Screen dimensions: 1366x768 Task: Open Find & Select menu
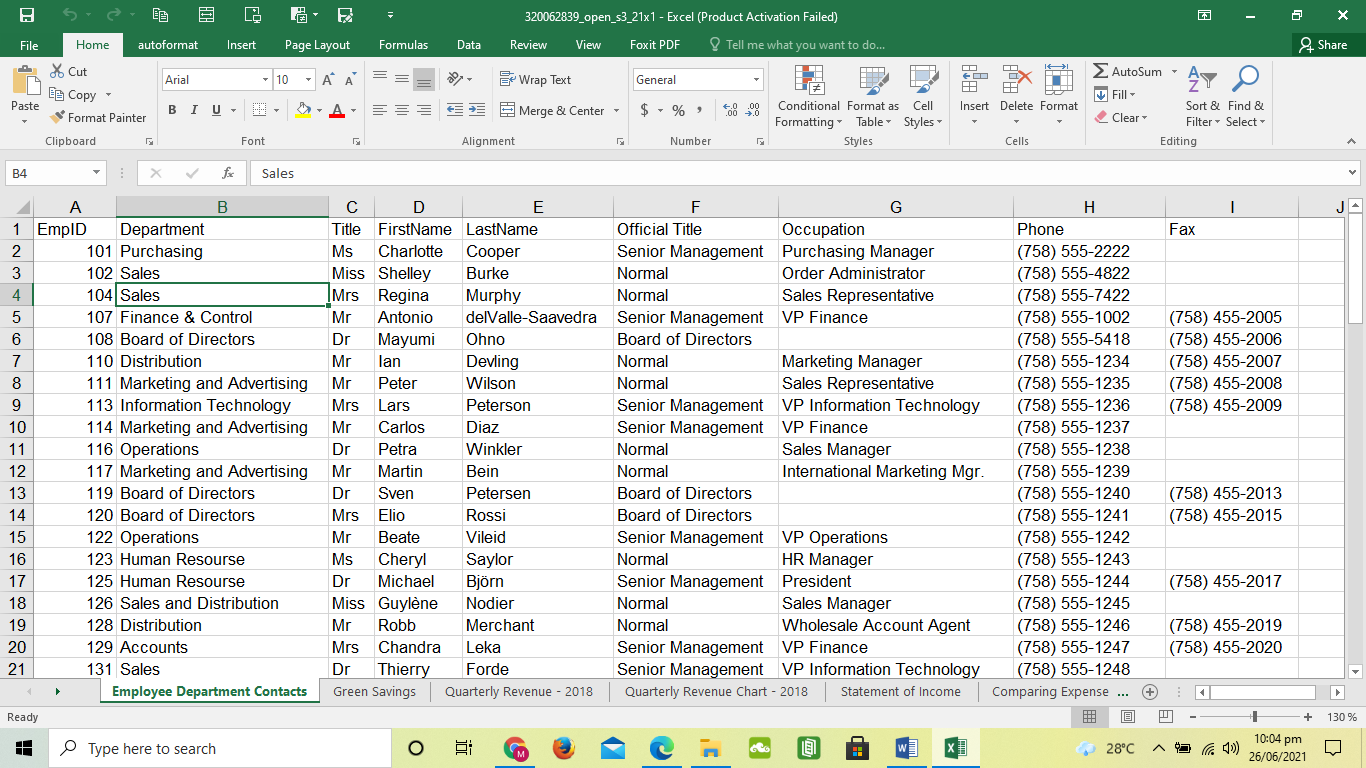click(x=1245, y=97)
